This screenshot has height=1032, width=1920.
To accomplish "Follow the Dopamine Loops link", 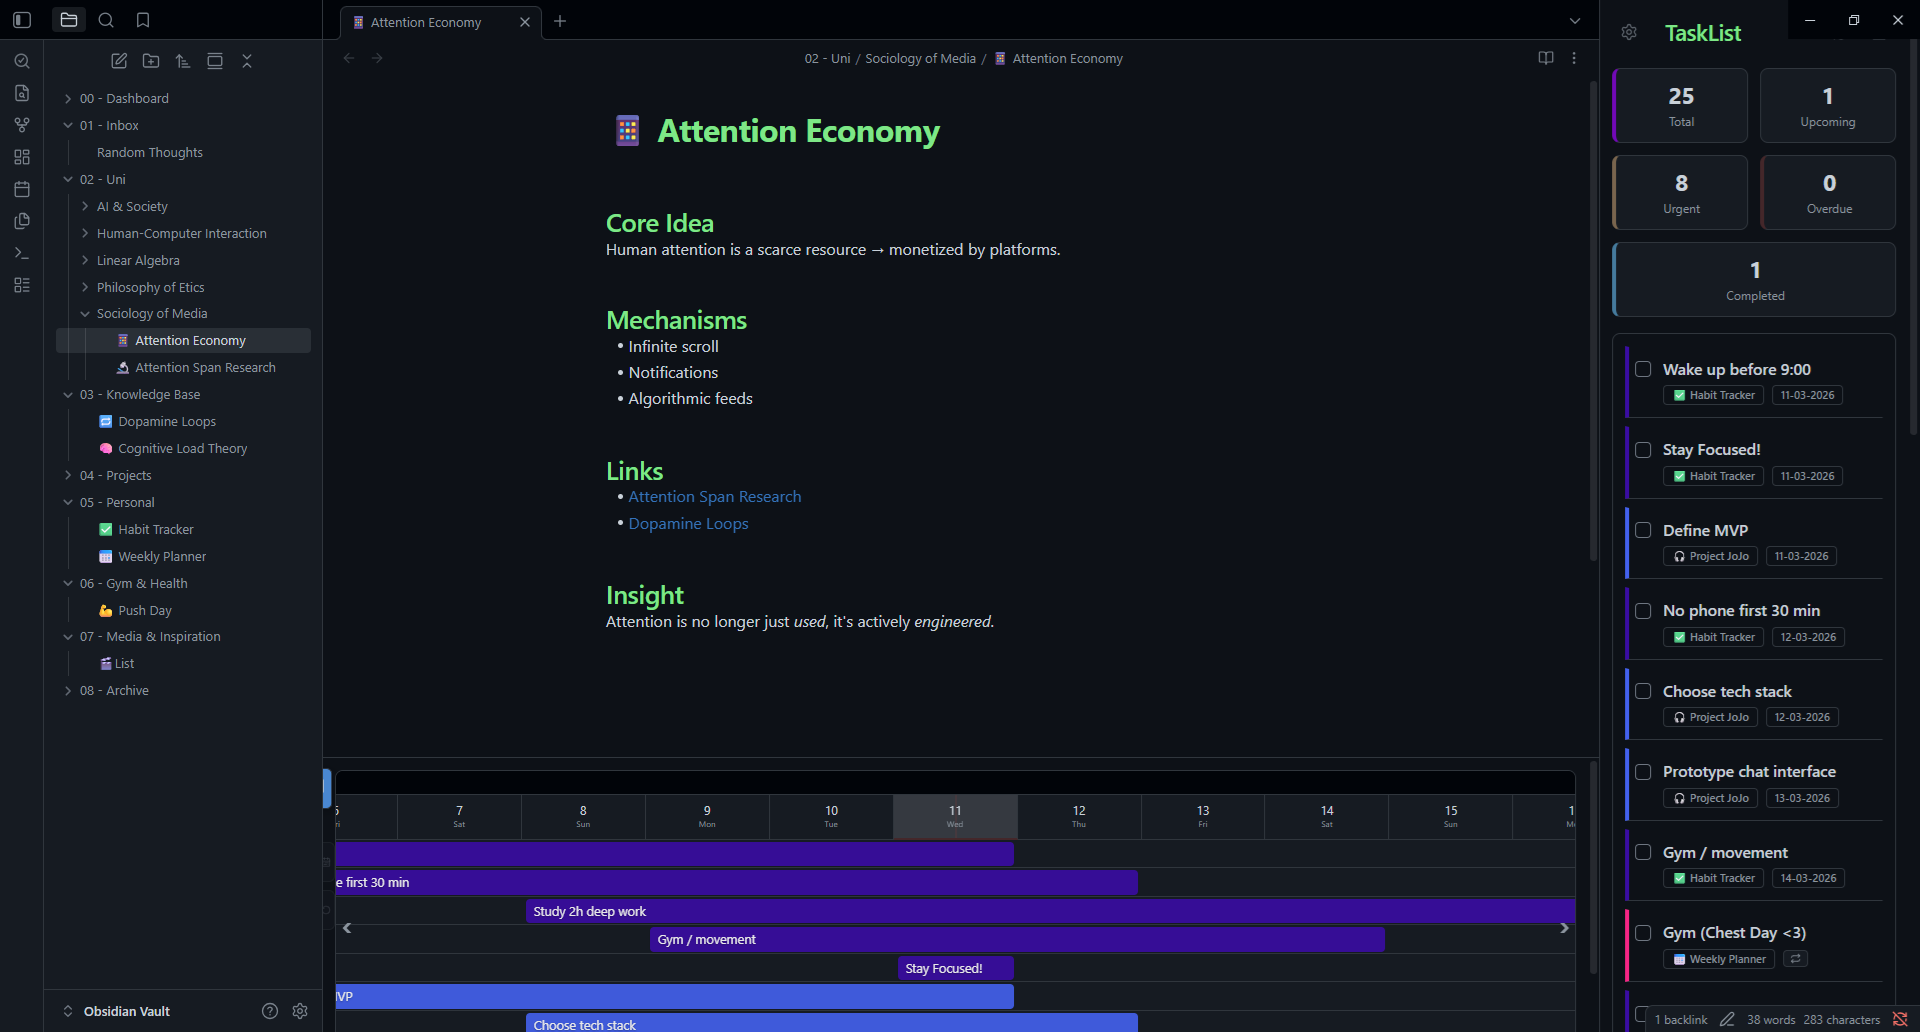I will (x=688, y=524).
